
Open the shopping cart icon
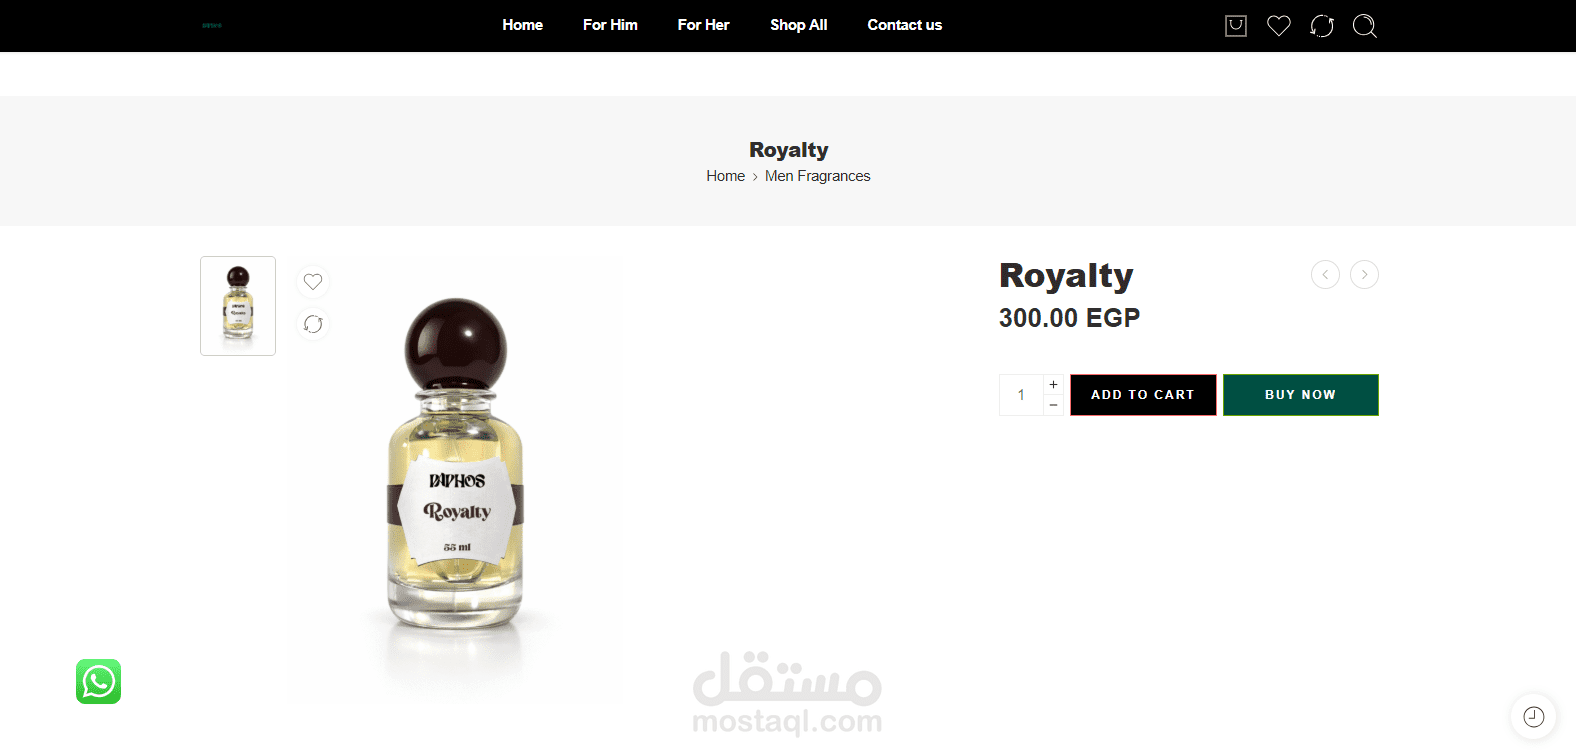(x=1236, y=26)
